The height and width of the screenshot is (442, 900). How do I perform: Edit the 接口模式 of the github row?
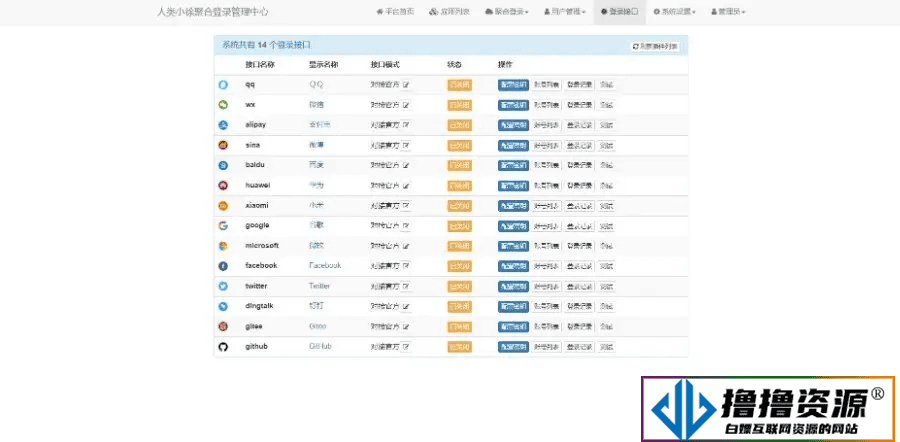click(406, 347)
